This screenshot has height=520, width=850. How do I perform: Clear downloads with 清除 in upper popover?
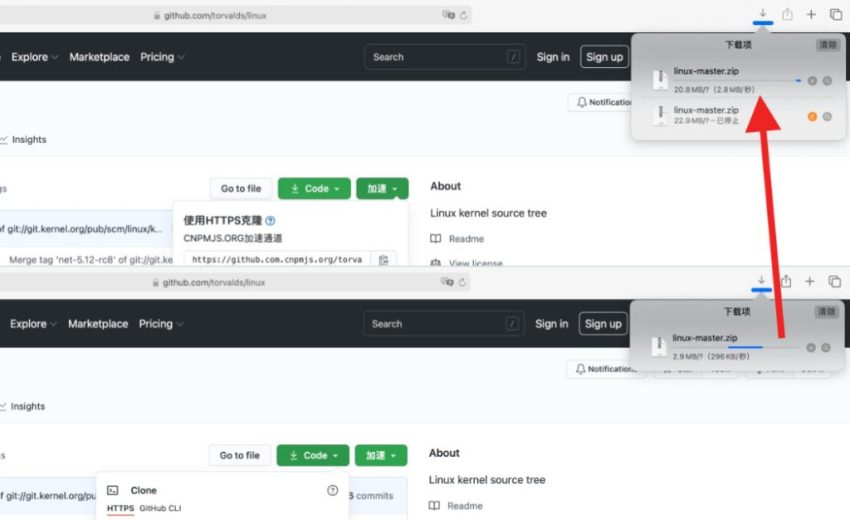827,44
